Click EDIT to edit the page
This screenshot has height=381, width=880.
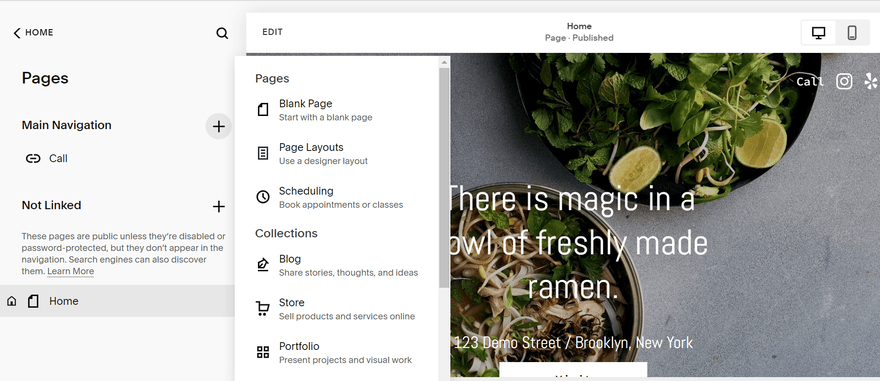(x=272, y=32)
